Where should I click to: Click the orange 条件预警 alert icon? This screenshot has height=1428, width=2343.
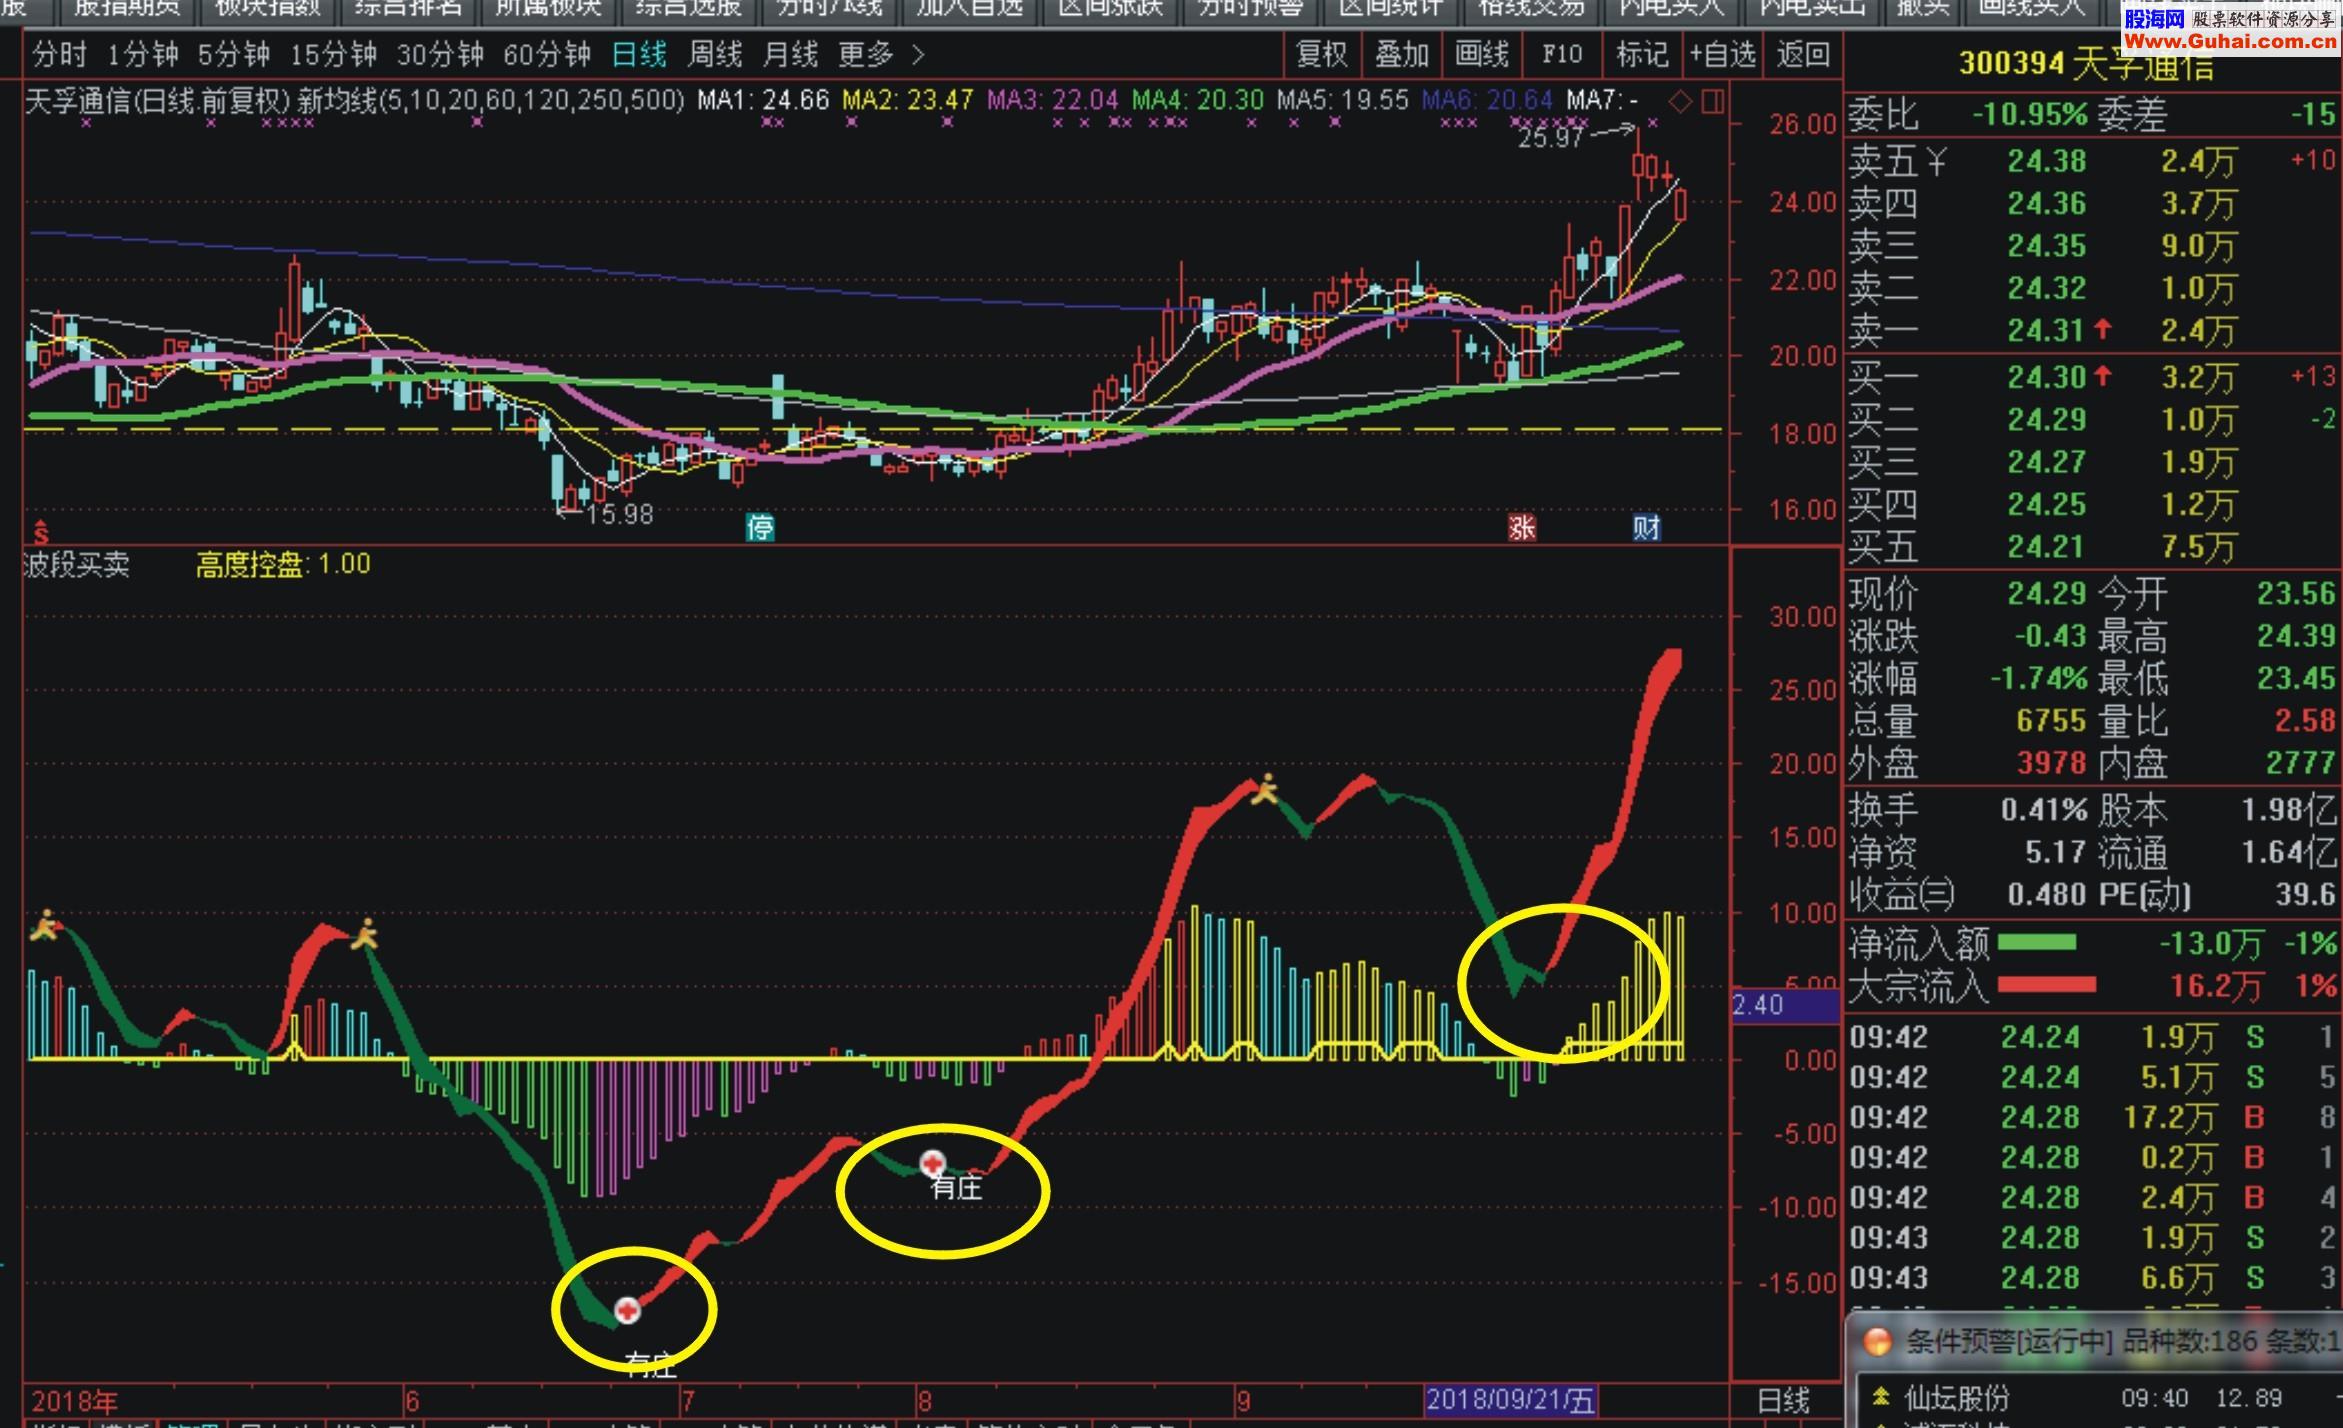pos(1877,1341)
